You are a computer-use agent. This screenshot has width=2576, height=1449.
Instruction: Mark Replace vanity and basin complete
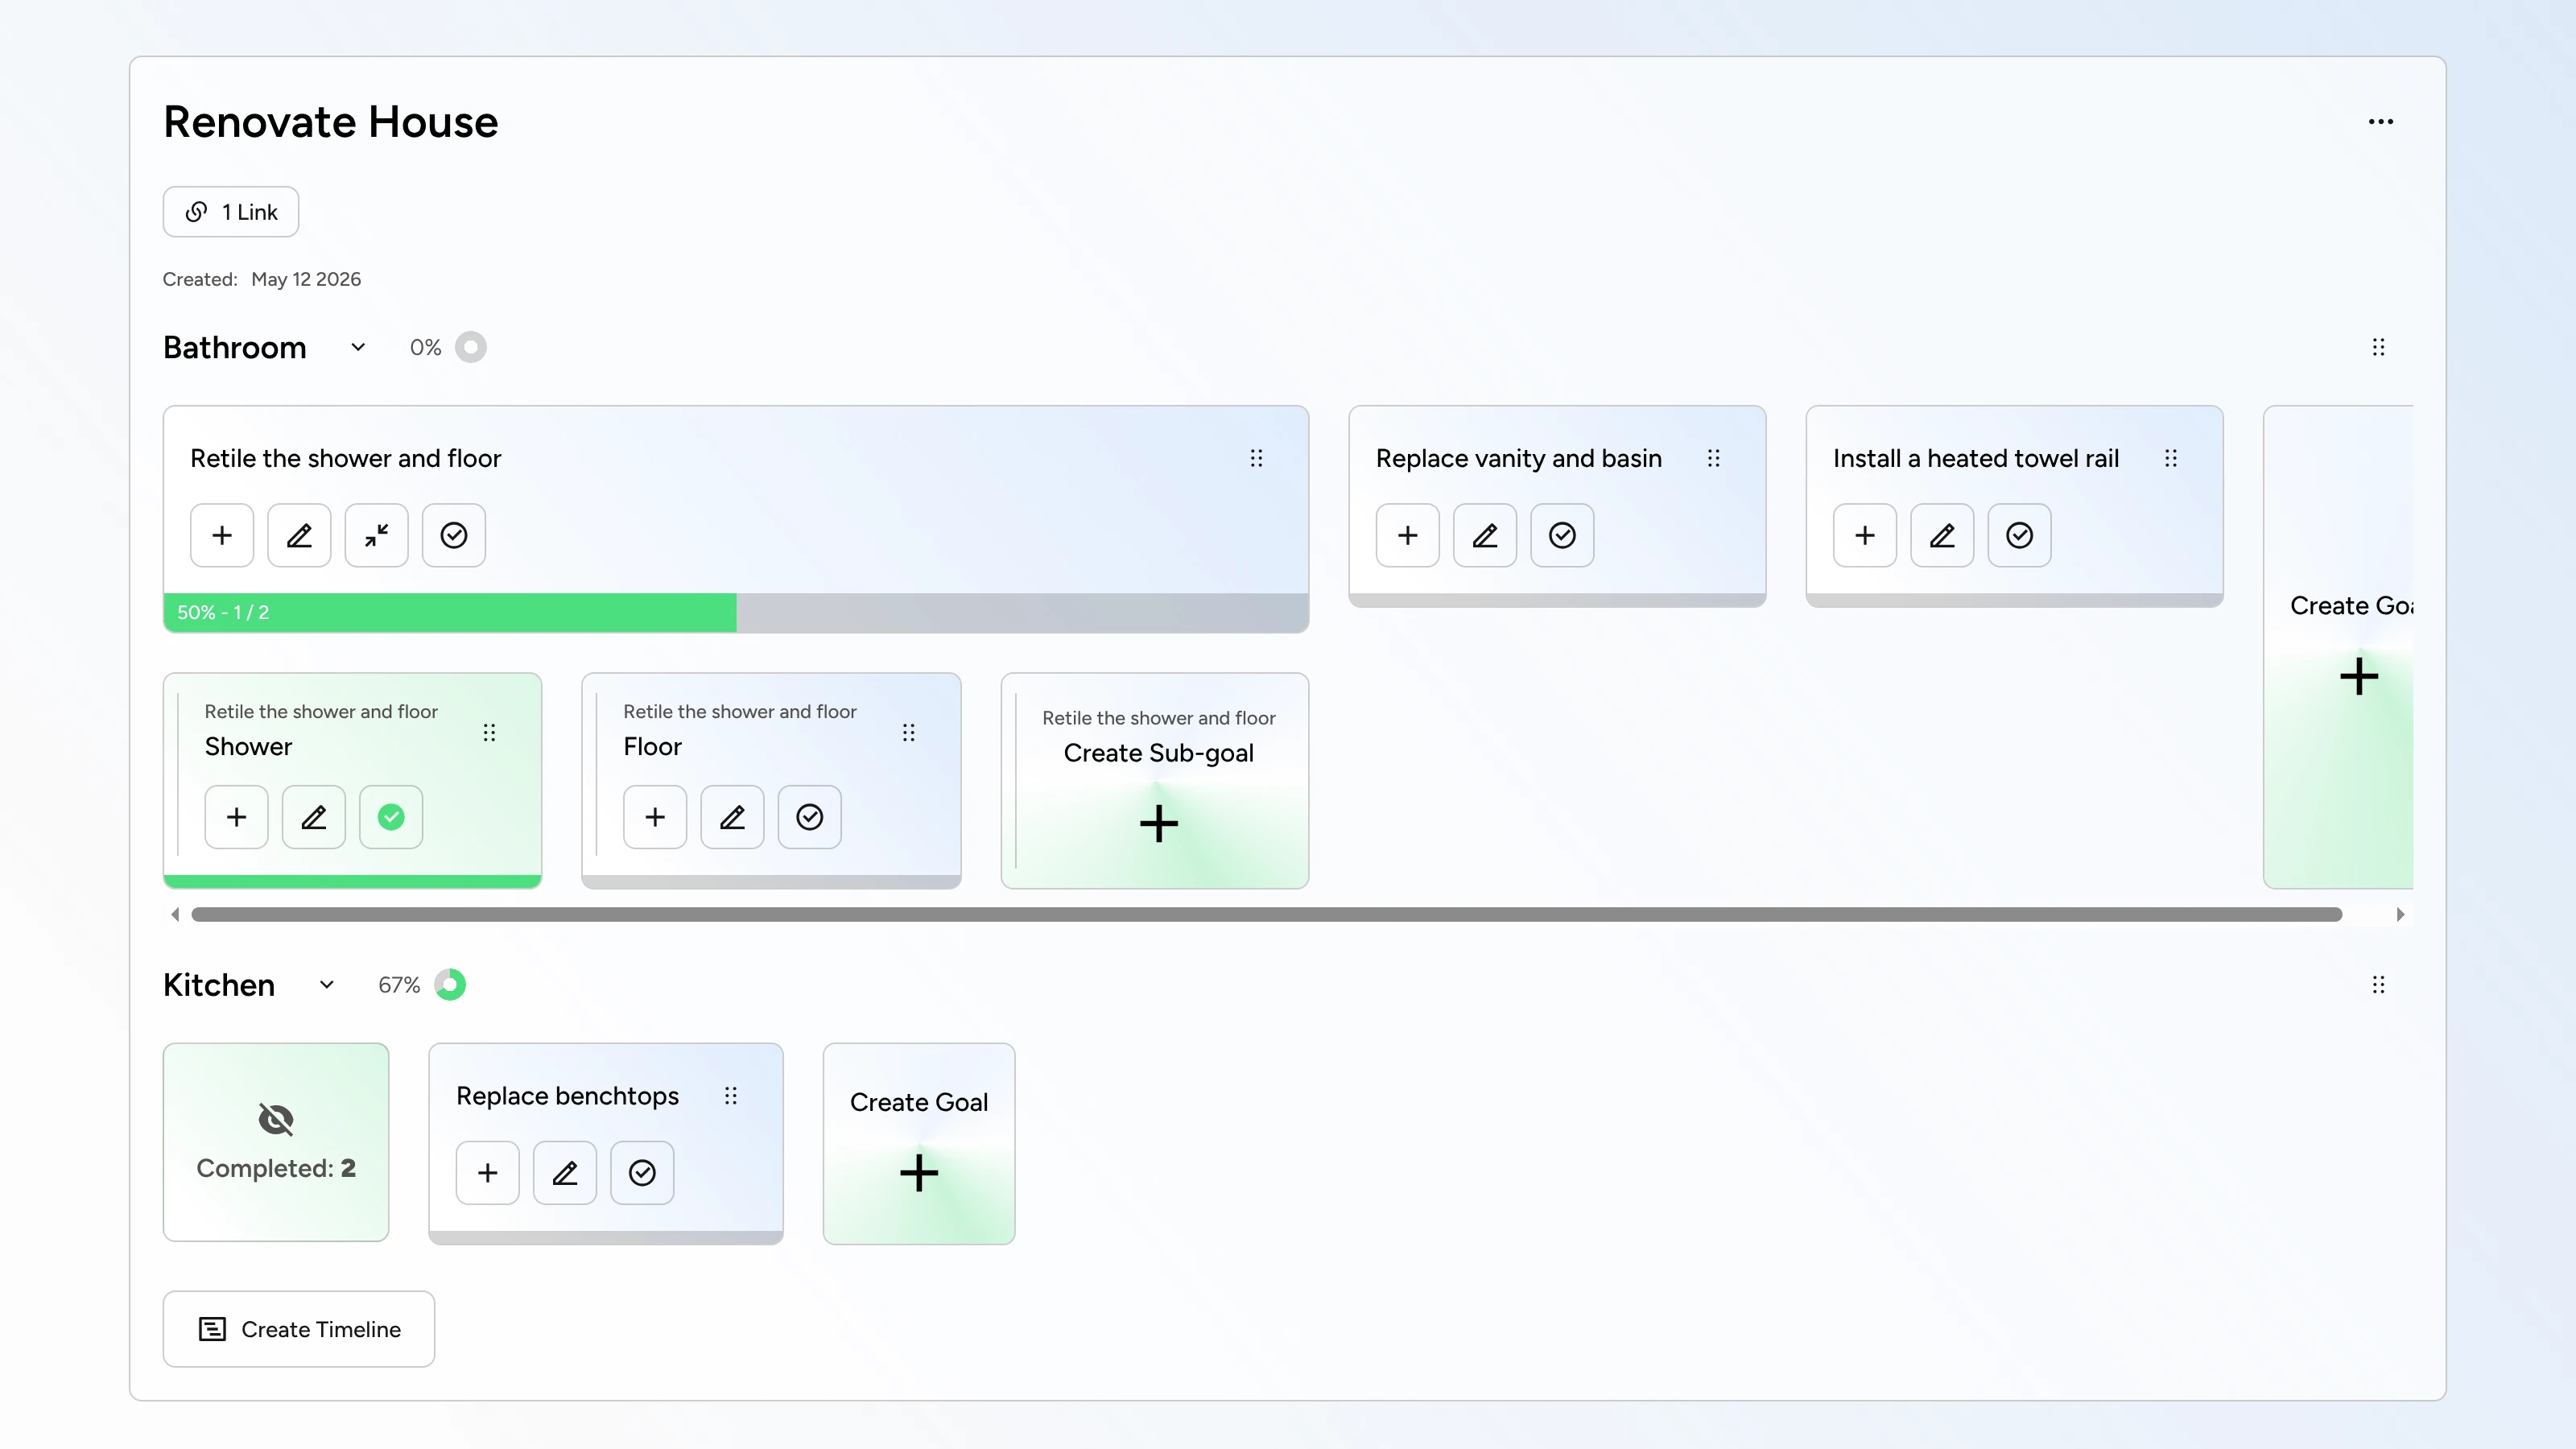tap(1562, 535)
